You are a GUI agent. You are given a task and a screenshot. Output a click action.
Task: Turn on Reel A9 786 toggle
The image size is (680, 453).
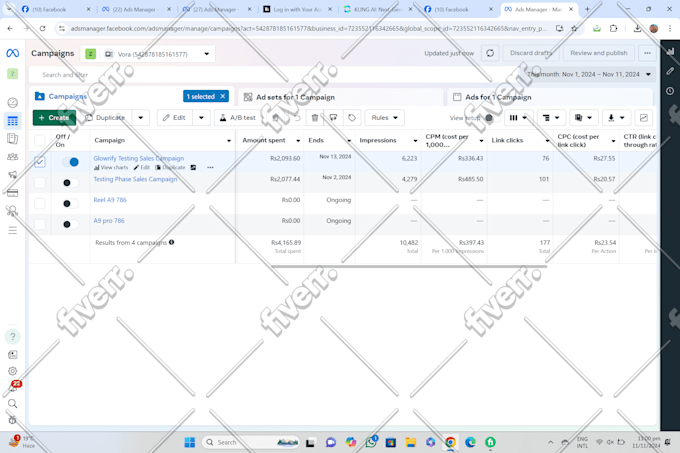[70, 203]
